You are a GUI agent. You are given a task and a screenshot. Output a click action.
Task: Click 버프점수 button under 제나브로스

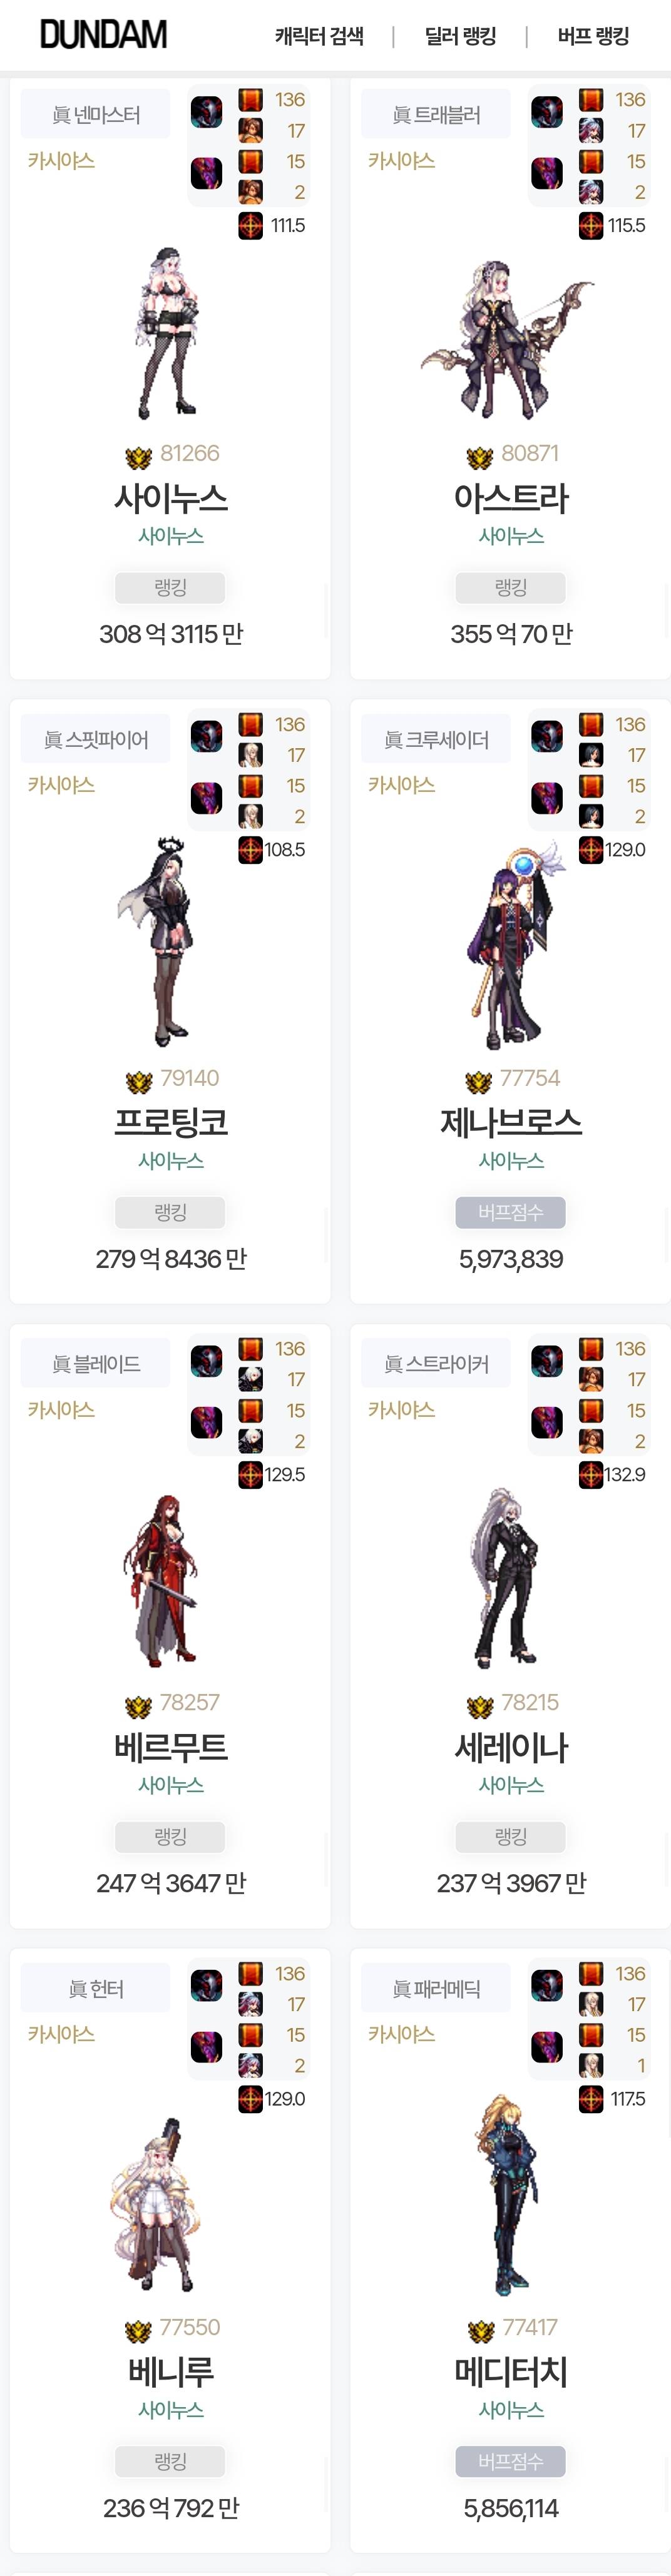[511, 1212]
